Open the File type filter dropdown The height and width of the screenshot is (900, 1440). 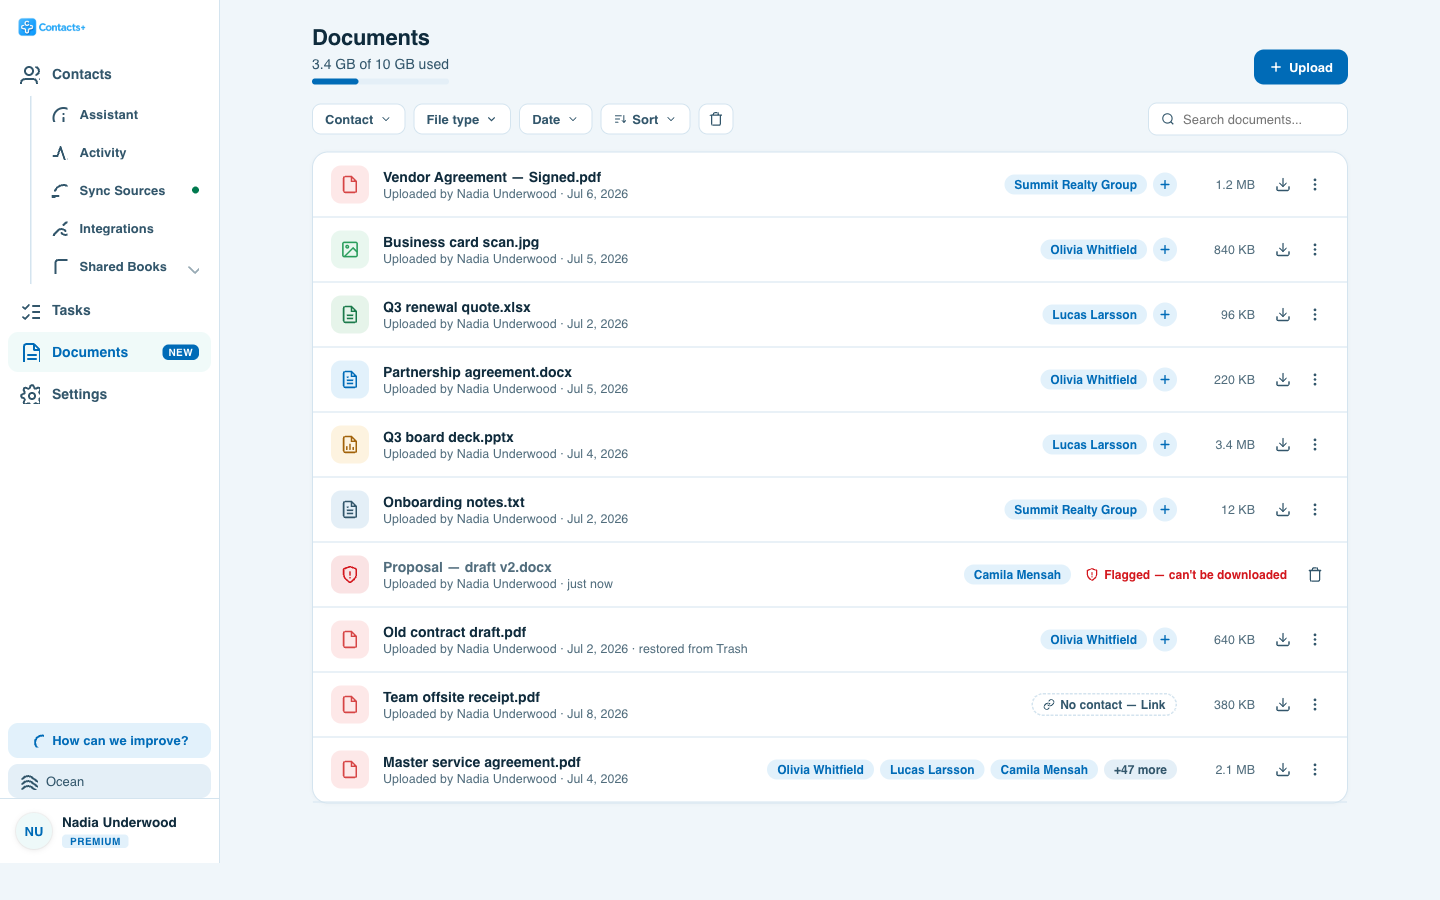pos(462,119)
